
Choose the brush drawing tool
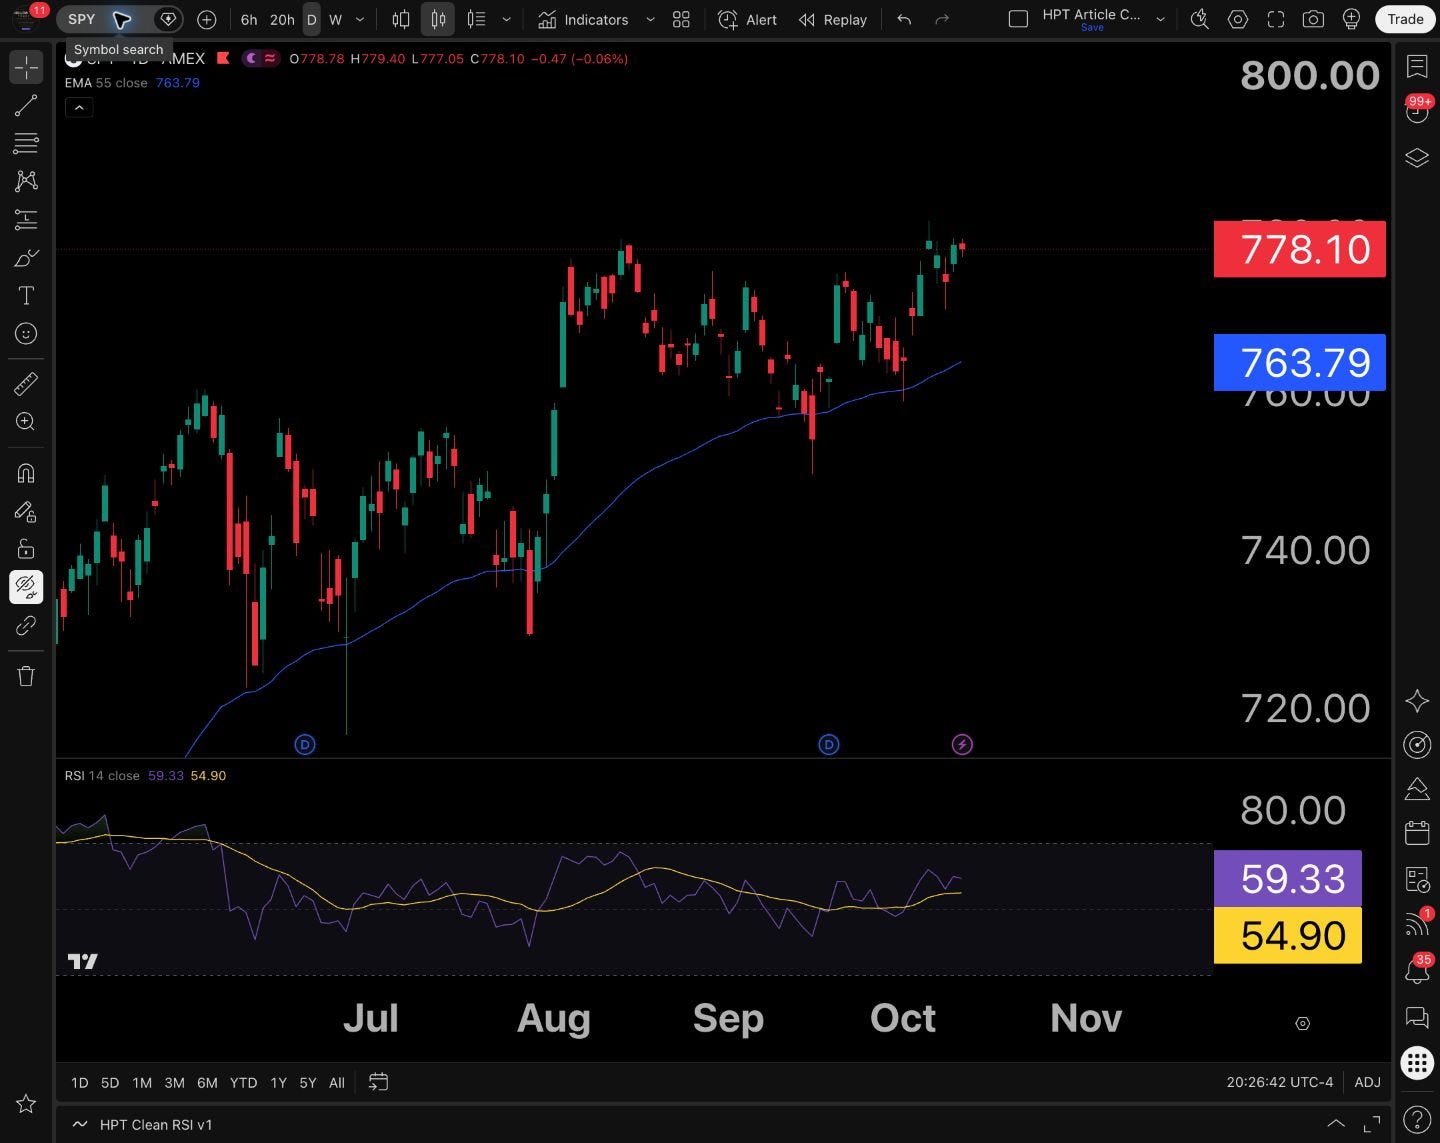[x=26, y=258]
